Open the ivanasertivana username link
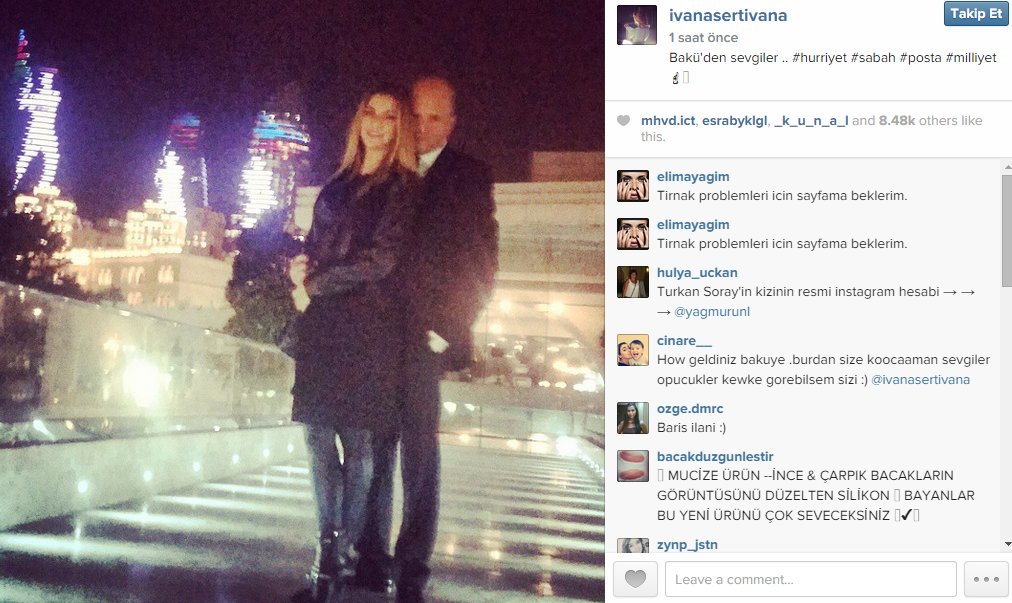This screenshot has width=1012, height=603. (x=727, y=15)
